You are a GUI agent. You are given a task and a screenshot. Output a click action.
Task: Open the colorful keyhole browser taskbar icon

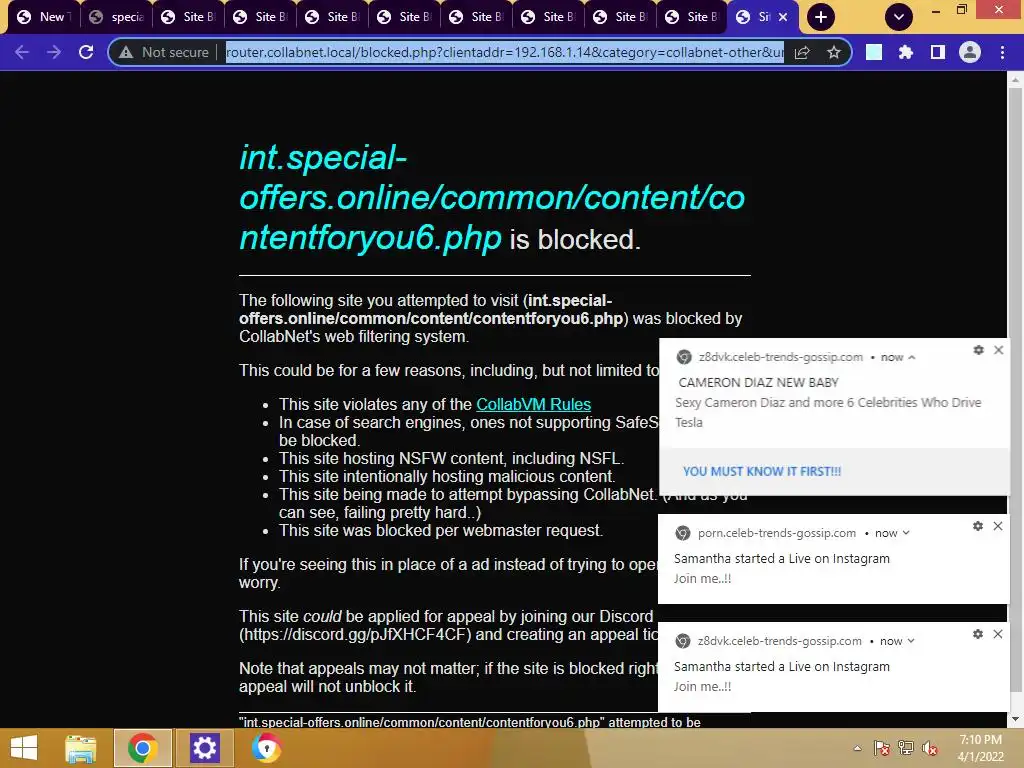[266, 748]
